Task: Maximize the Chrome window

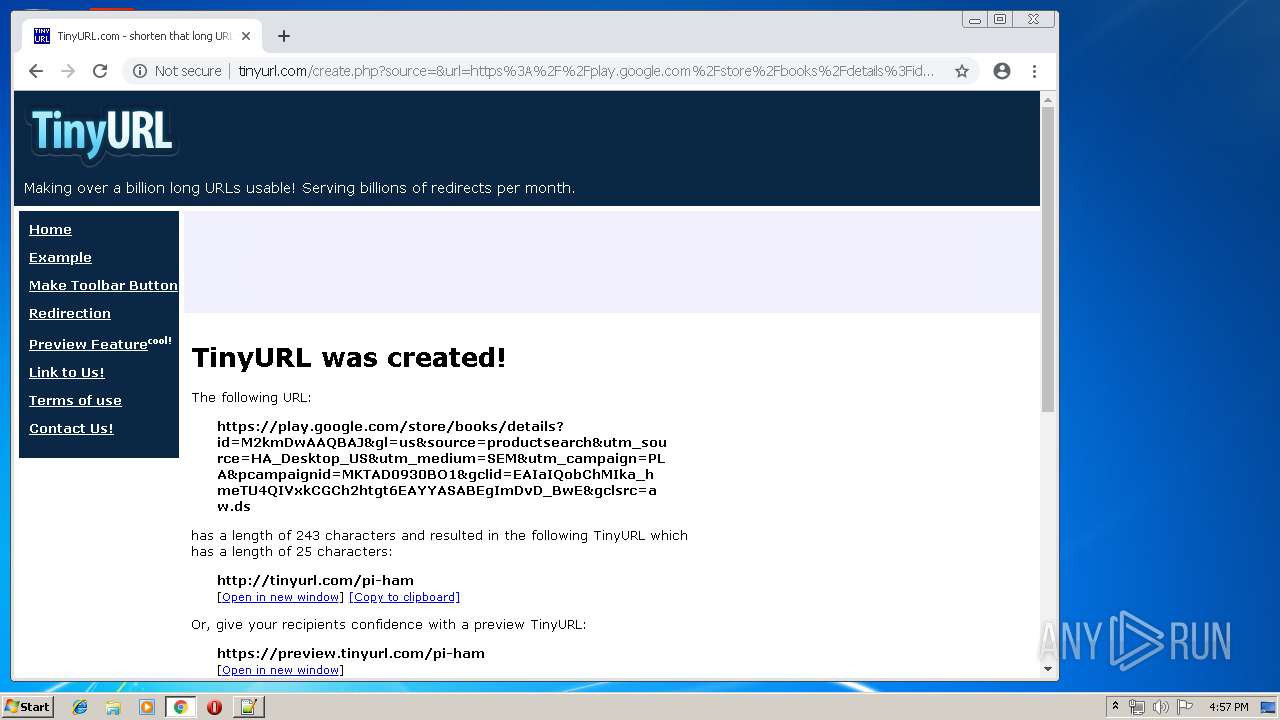Action: tap(1000, 19)
